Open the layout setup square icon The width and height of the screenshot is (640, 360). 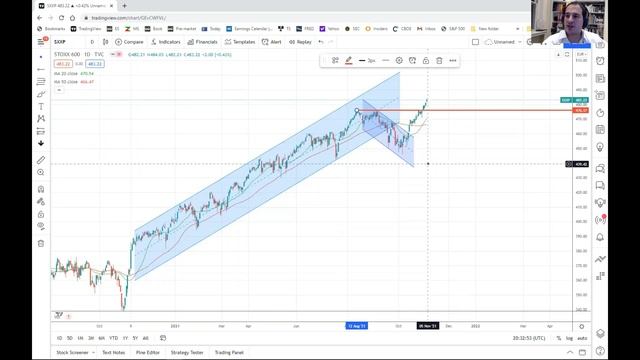coord(475,42)
